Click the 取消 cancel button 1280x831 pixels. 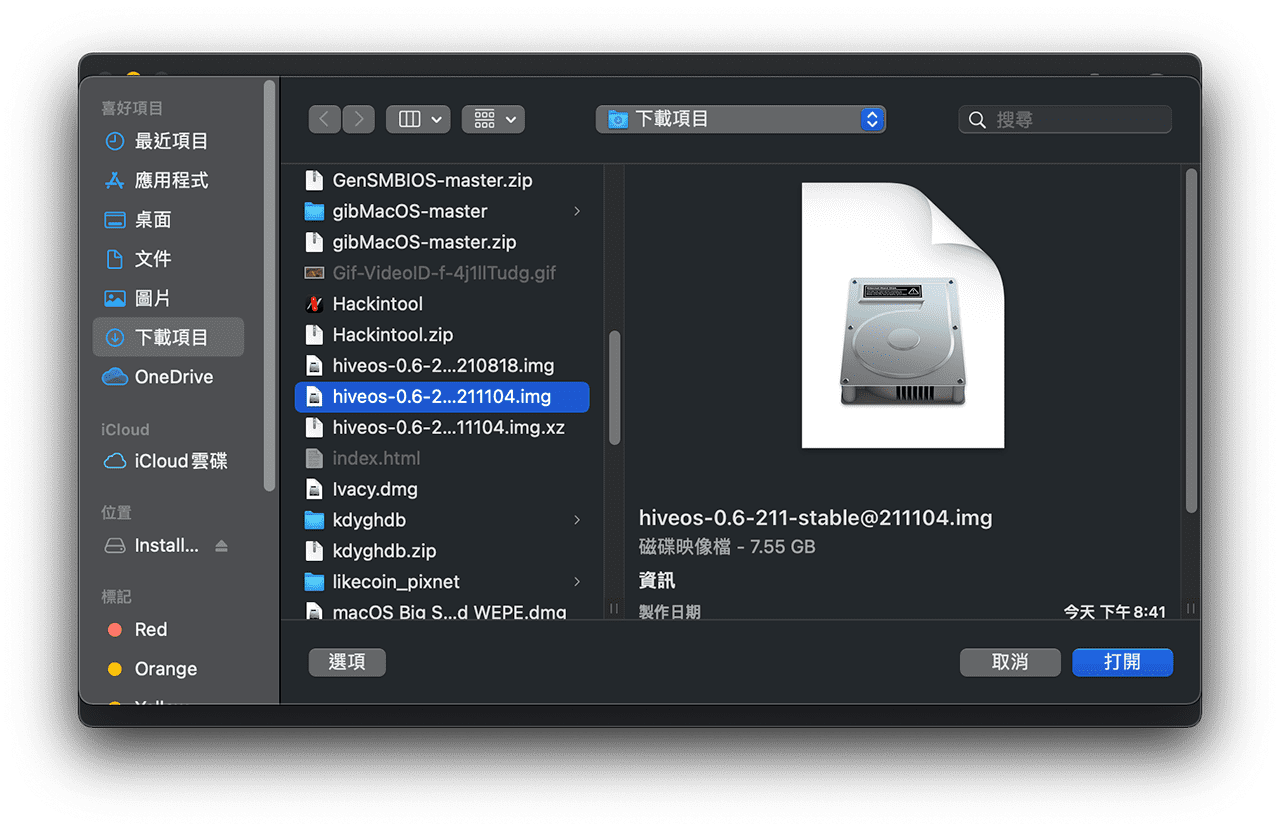point(1010,662)
